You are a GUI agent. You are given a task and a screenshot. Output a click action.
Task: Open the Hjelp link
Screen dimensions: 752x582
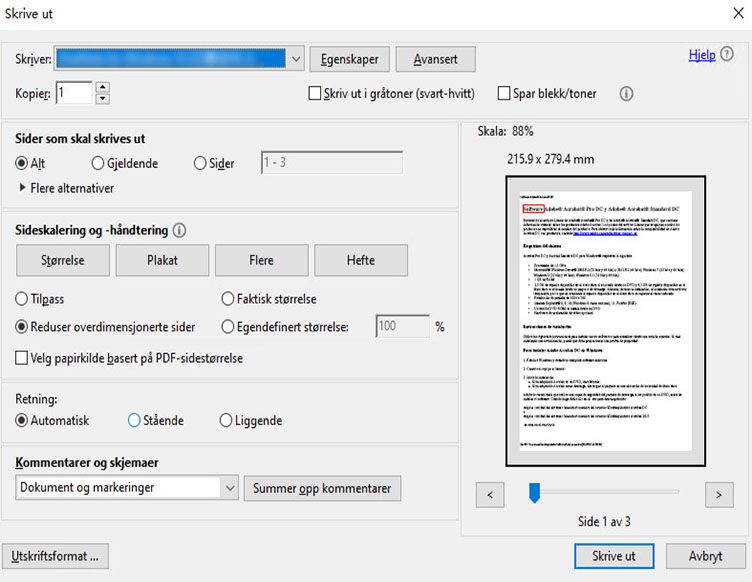[x=702, y=55]
